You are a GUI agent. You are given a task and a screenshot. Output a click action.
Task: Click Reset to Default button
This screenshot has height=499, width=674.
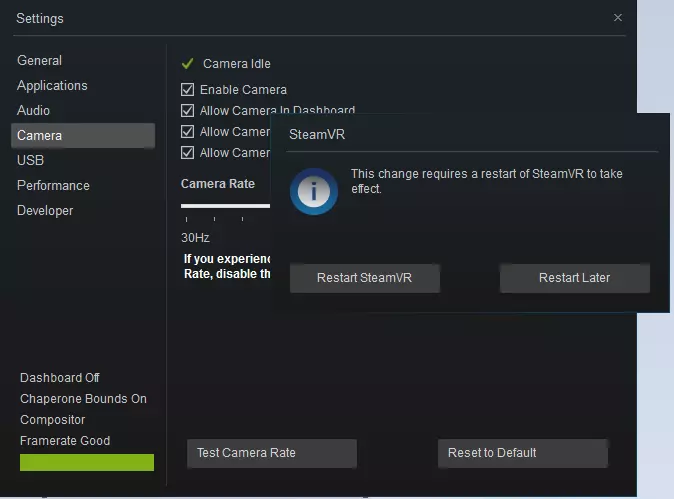tap(523, 453)
